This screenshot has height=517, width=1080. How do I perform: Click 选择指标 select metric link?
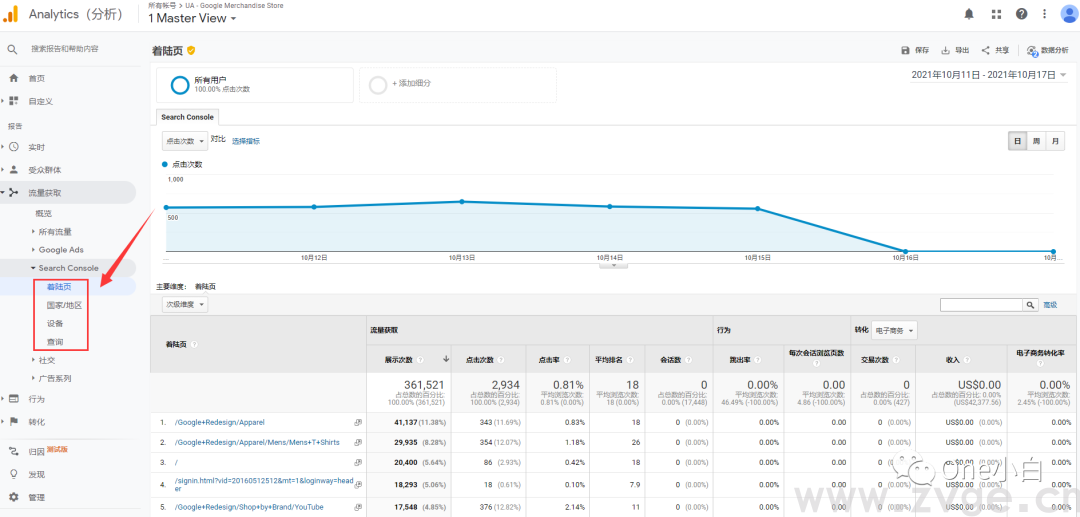click(x=246, y=140)
